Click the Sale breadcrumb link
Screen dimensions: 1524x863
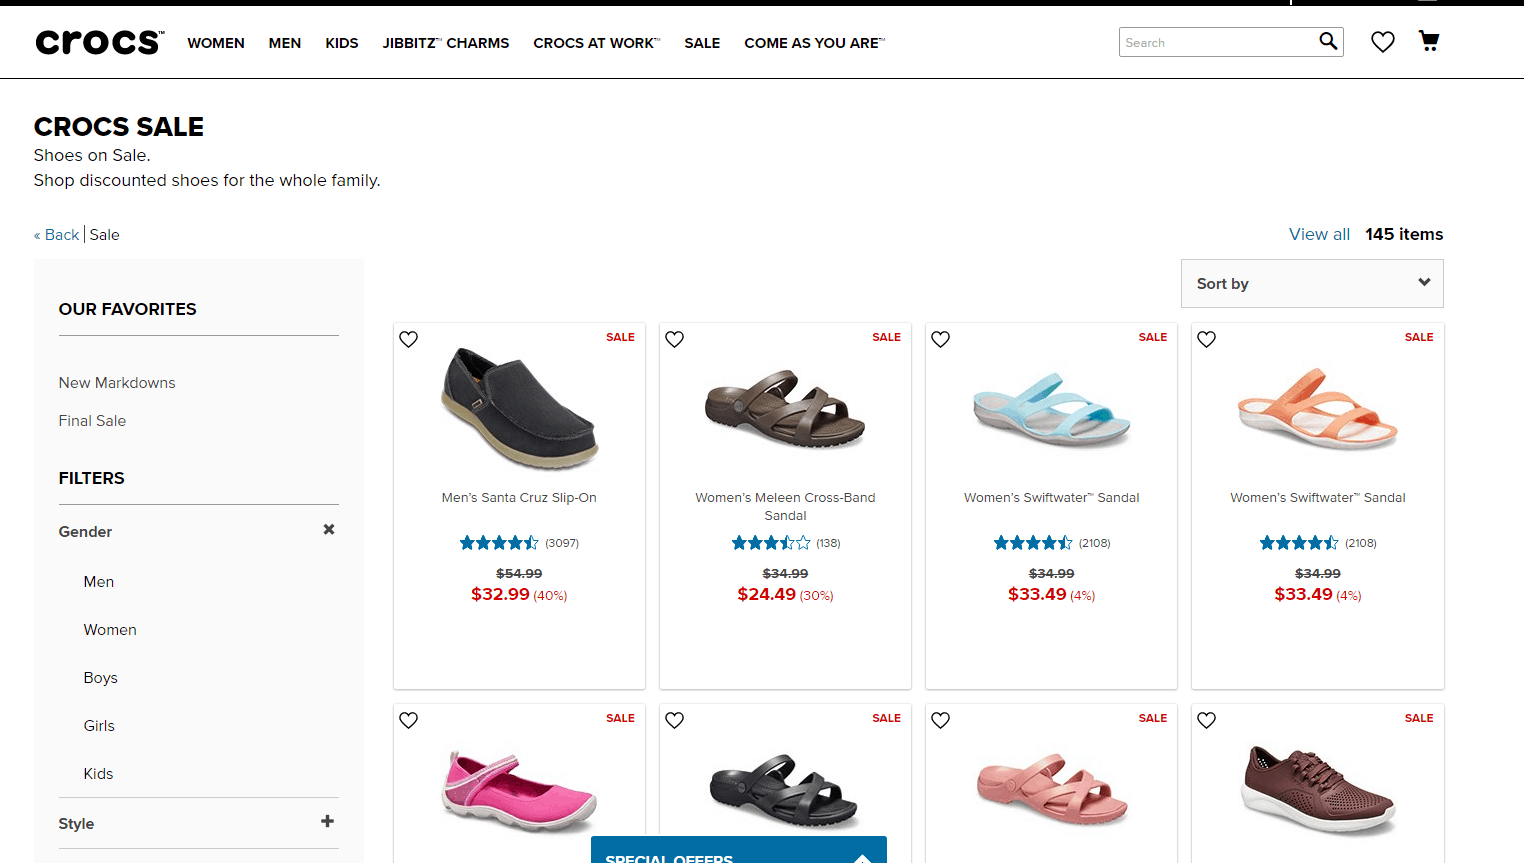click(105, 235)
